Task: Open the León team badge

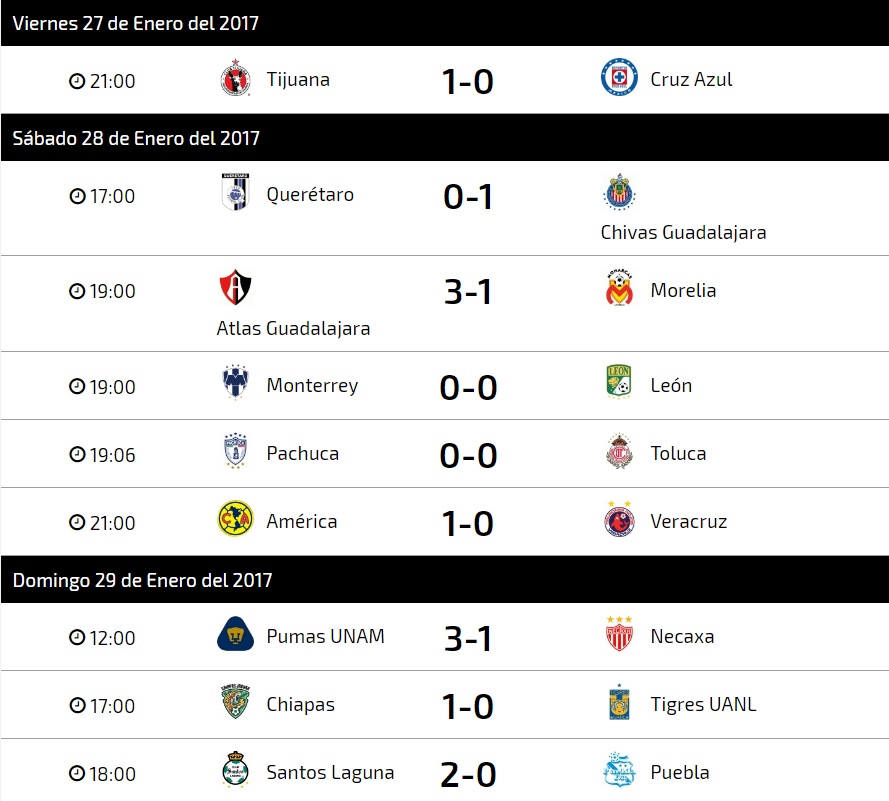Action: (x=619, y=382)
